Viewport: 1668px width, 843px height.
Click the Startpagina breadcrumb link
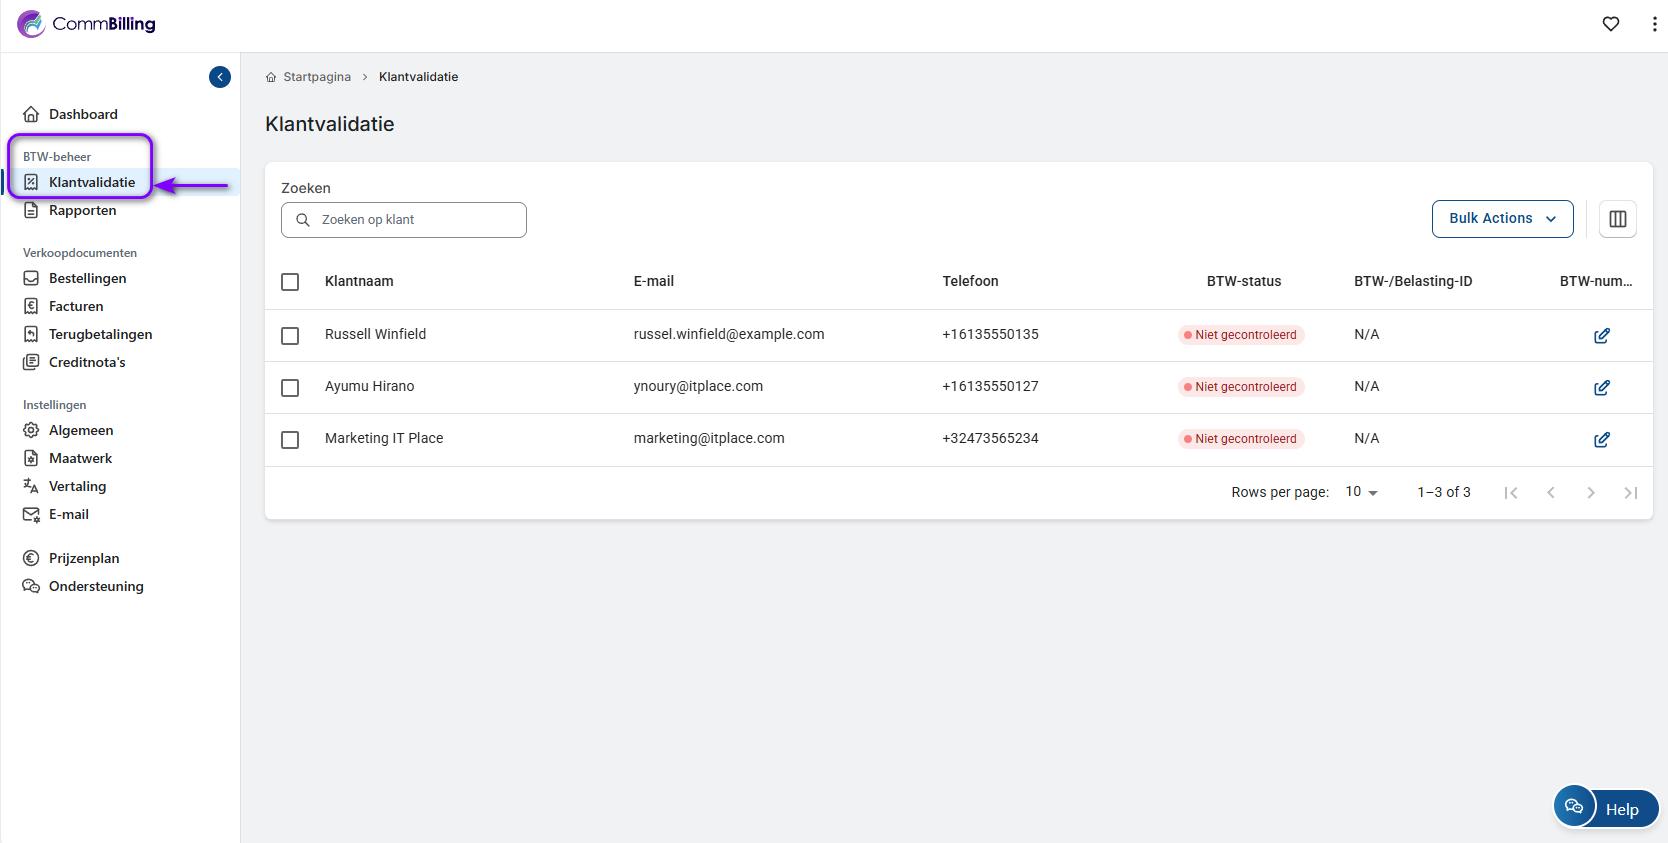tap(316, 77)
